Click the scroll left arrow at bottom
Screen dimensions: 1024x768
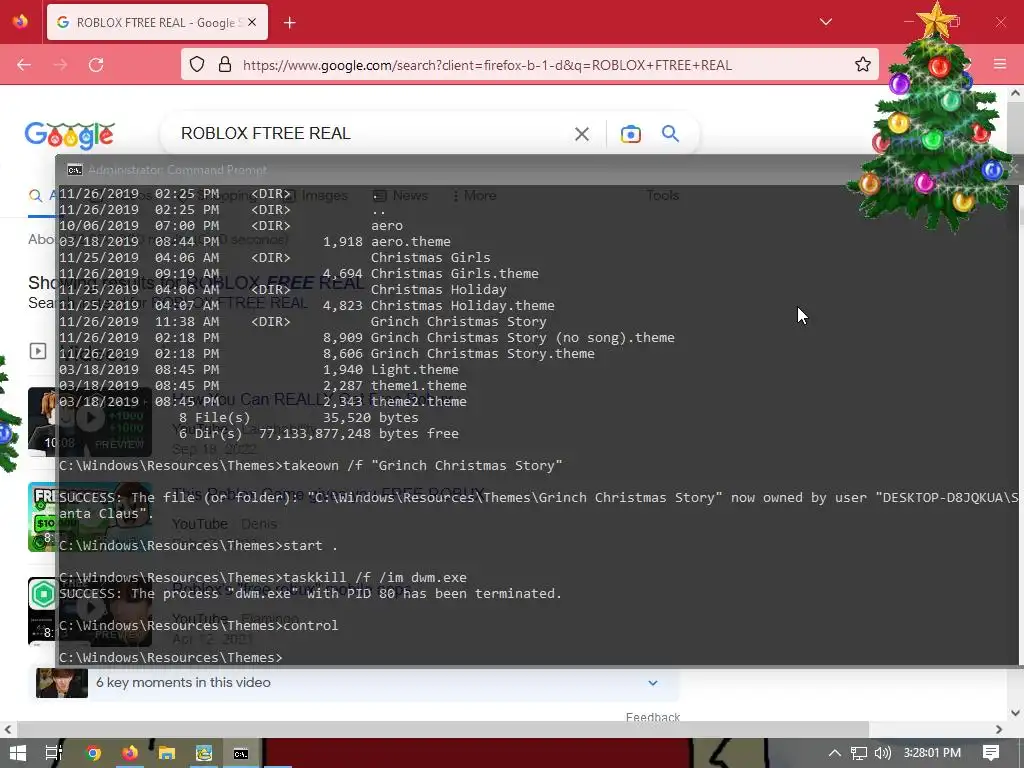(x=7, y=729)
